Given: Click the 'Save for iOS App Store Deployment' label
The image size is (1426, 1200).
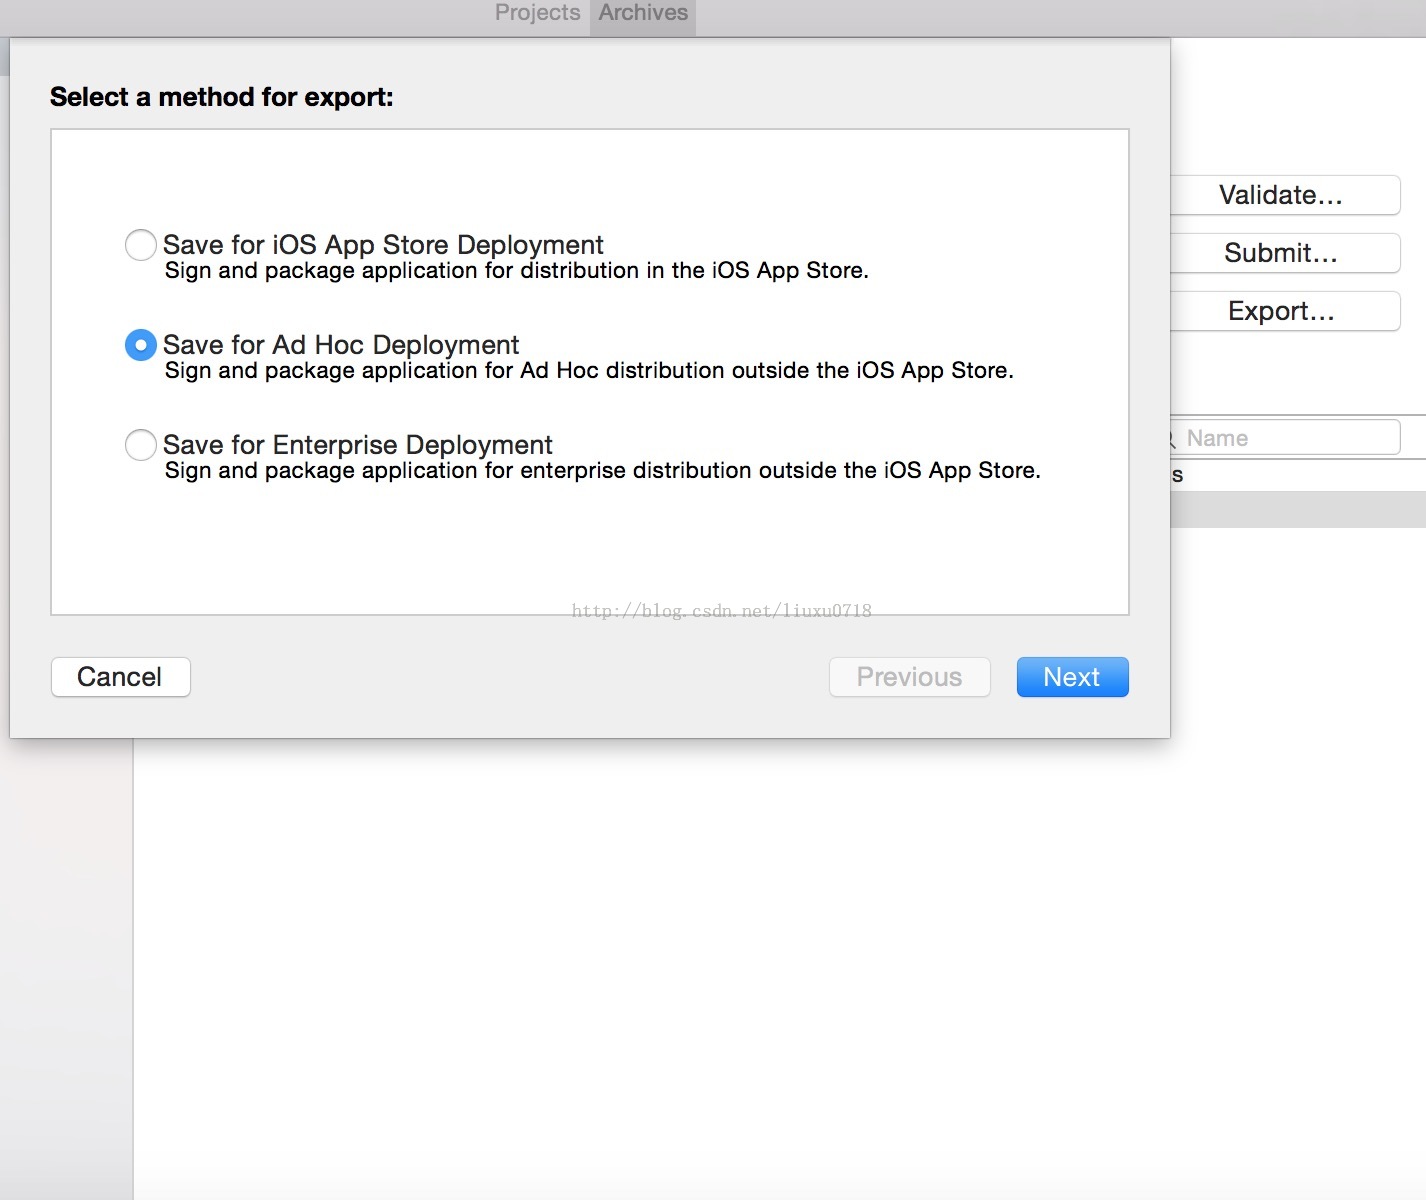Looking at the screenshot, I should point(383,245).
